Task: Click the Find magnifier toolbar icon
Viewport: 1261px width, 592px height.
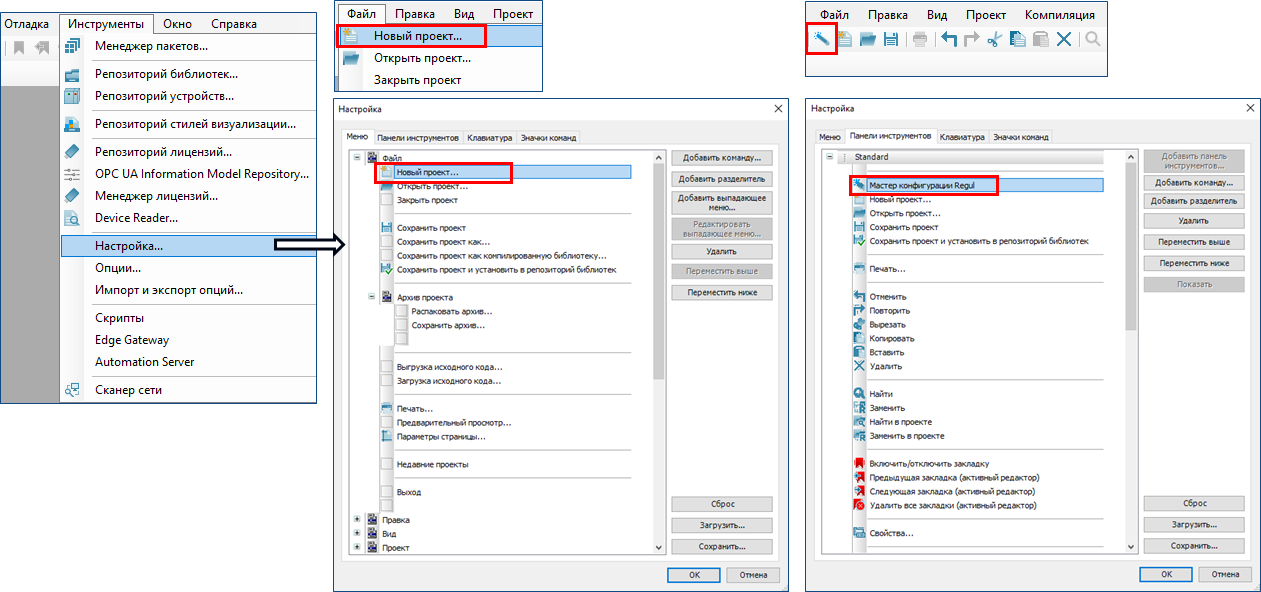Action: pyautogui.click(x=1093, y=40)
